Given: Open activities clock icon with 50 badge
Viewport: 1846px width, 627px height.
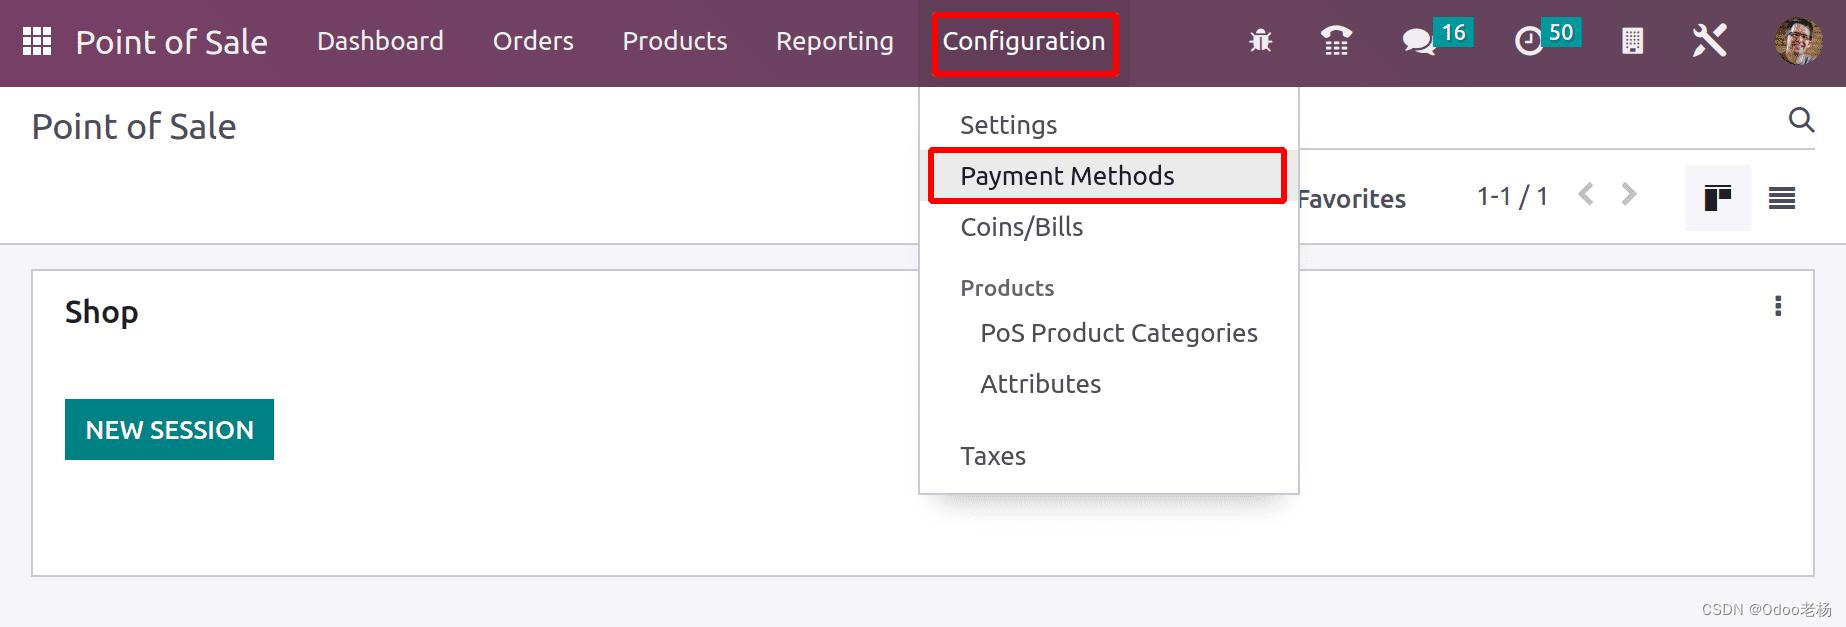Looking at the screenshot, I should [1546, 38].
